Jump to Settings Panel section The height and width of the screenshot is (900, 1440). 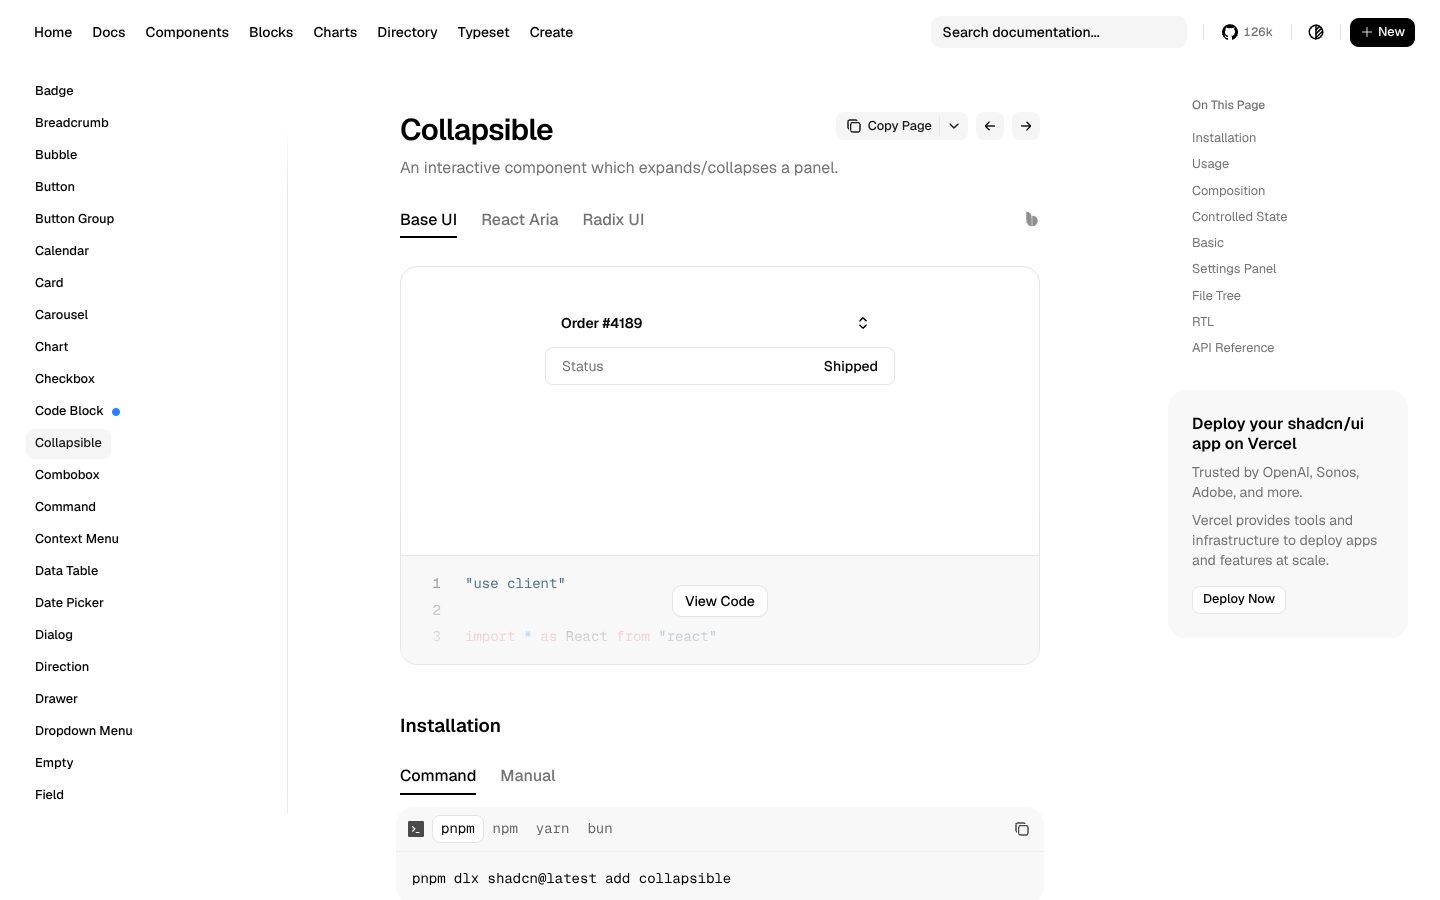tap(1234, 269)
